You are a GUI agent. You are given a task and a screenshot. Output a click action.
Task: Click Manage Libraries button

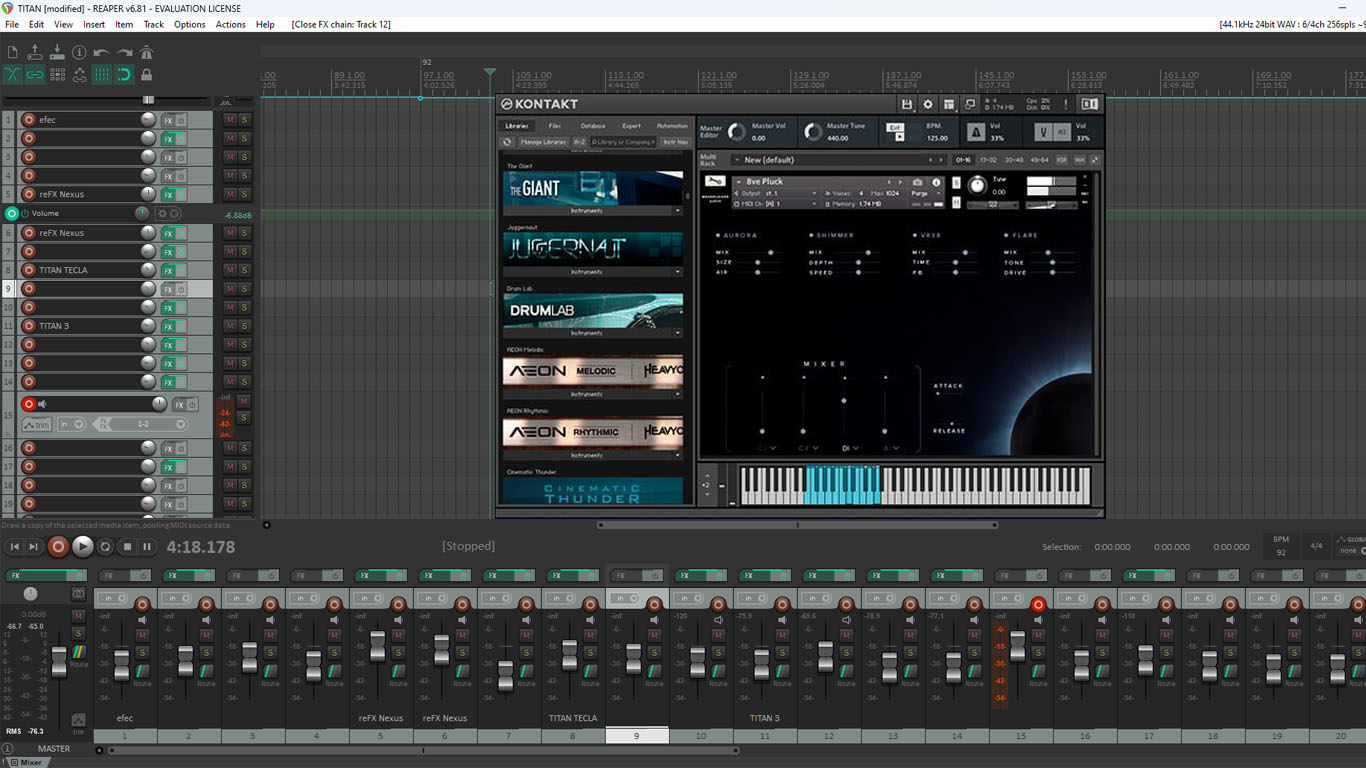544,142
